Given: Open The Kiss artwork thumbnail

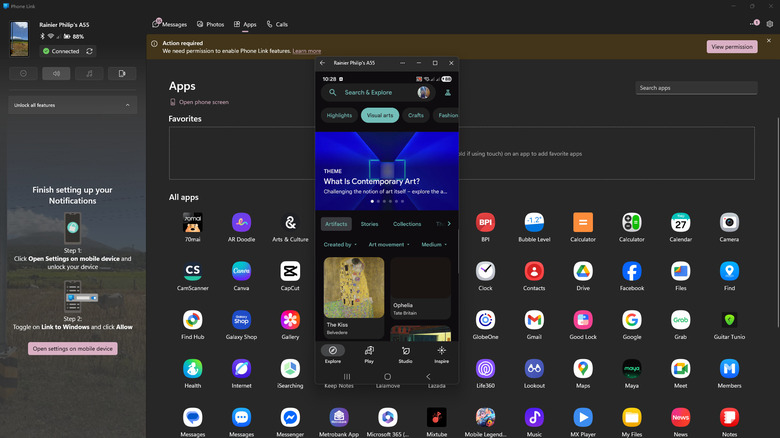Looking at the screenshot, I should (x=354, y=288).
